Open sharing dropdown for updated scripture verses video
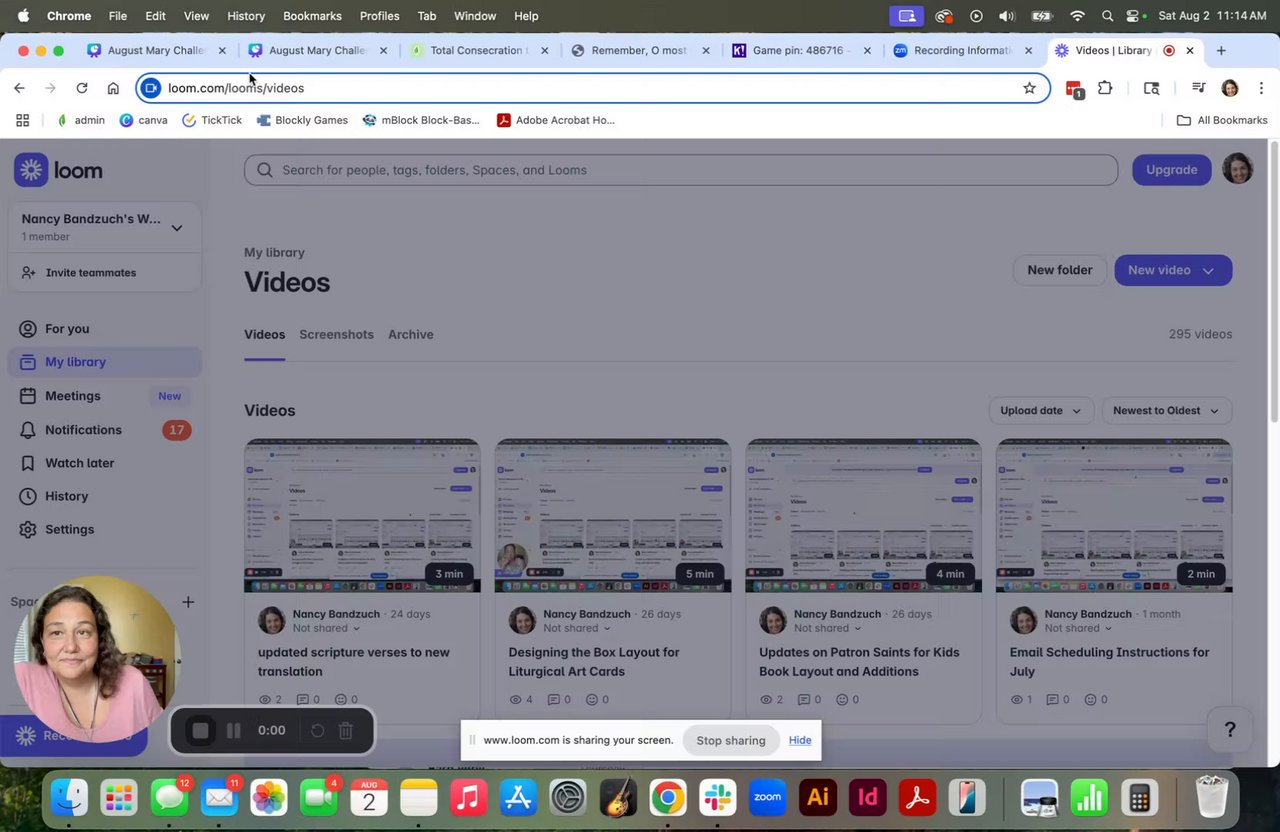 326,628
